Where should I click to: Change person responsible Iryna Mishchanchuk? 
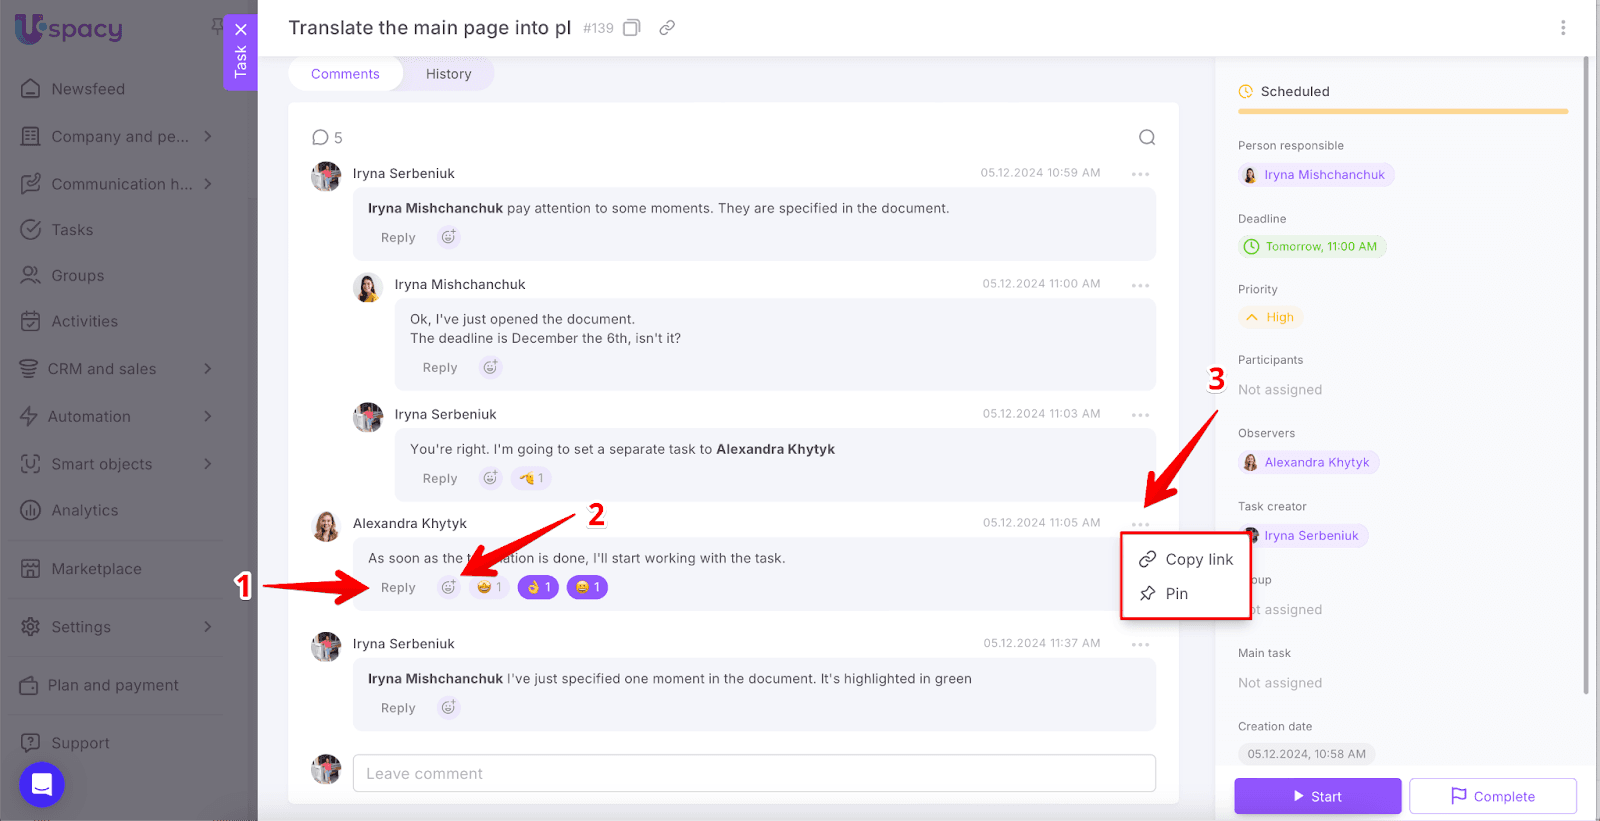coord(1316,175)
